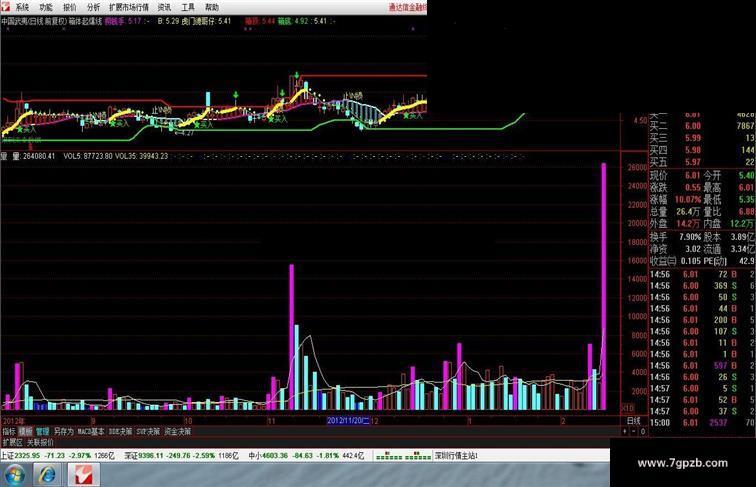Switch to DDE决策 template
The image size is (756, 487).
click(x=120, y=432)
